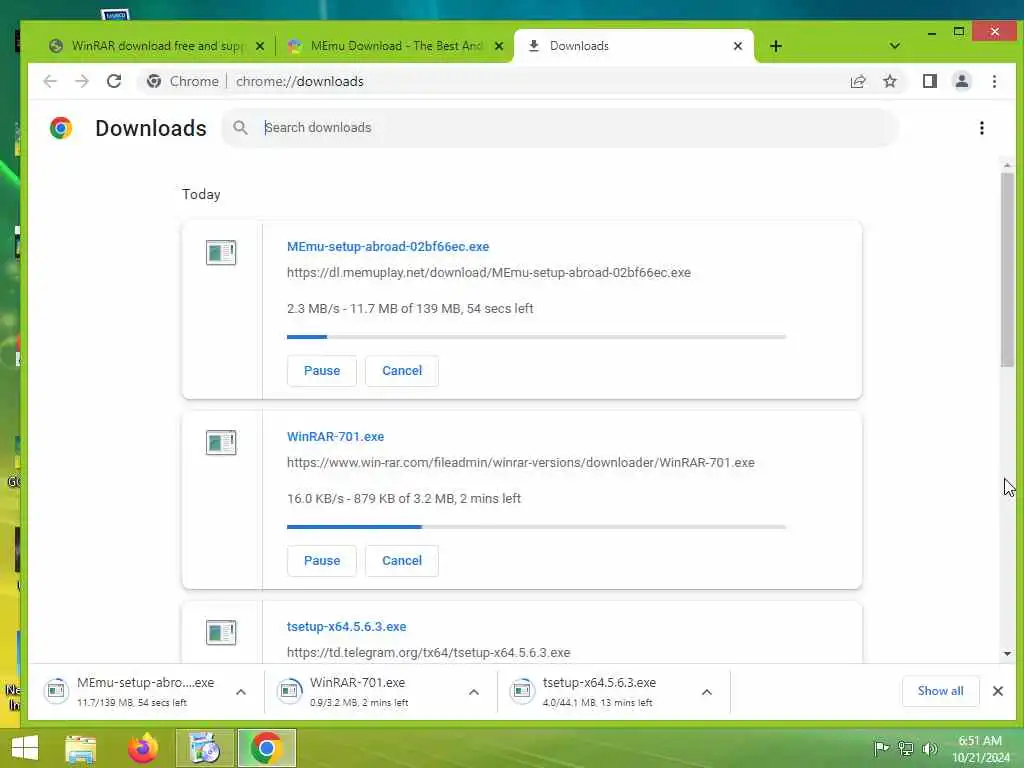Open the network icon in system tray
This screenshot has height=768, width=1024.
[x=905, y=748]
